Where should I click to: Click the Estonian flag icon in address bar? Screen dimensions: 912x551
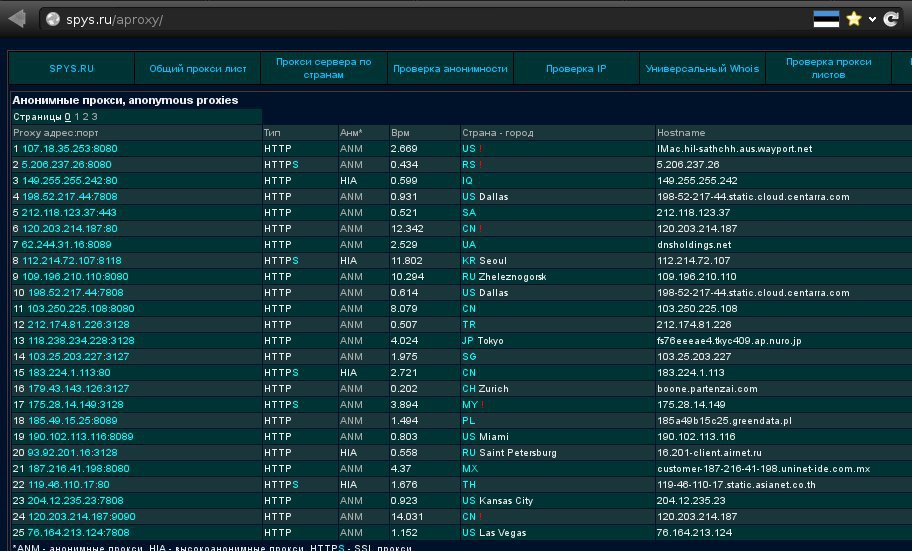point(825,18)
